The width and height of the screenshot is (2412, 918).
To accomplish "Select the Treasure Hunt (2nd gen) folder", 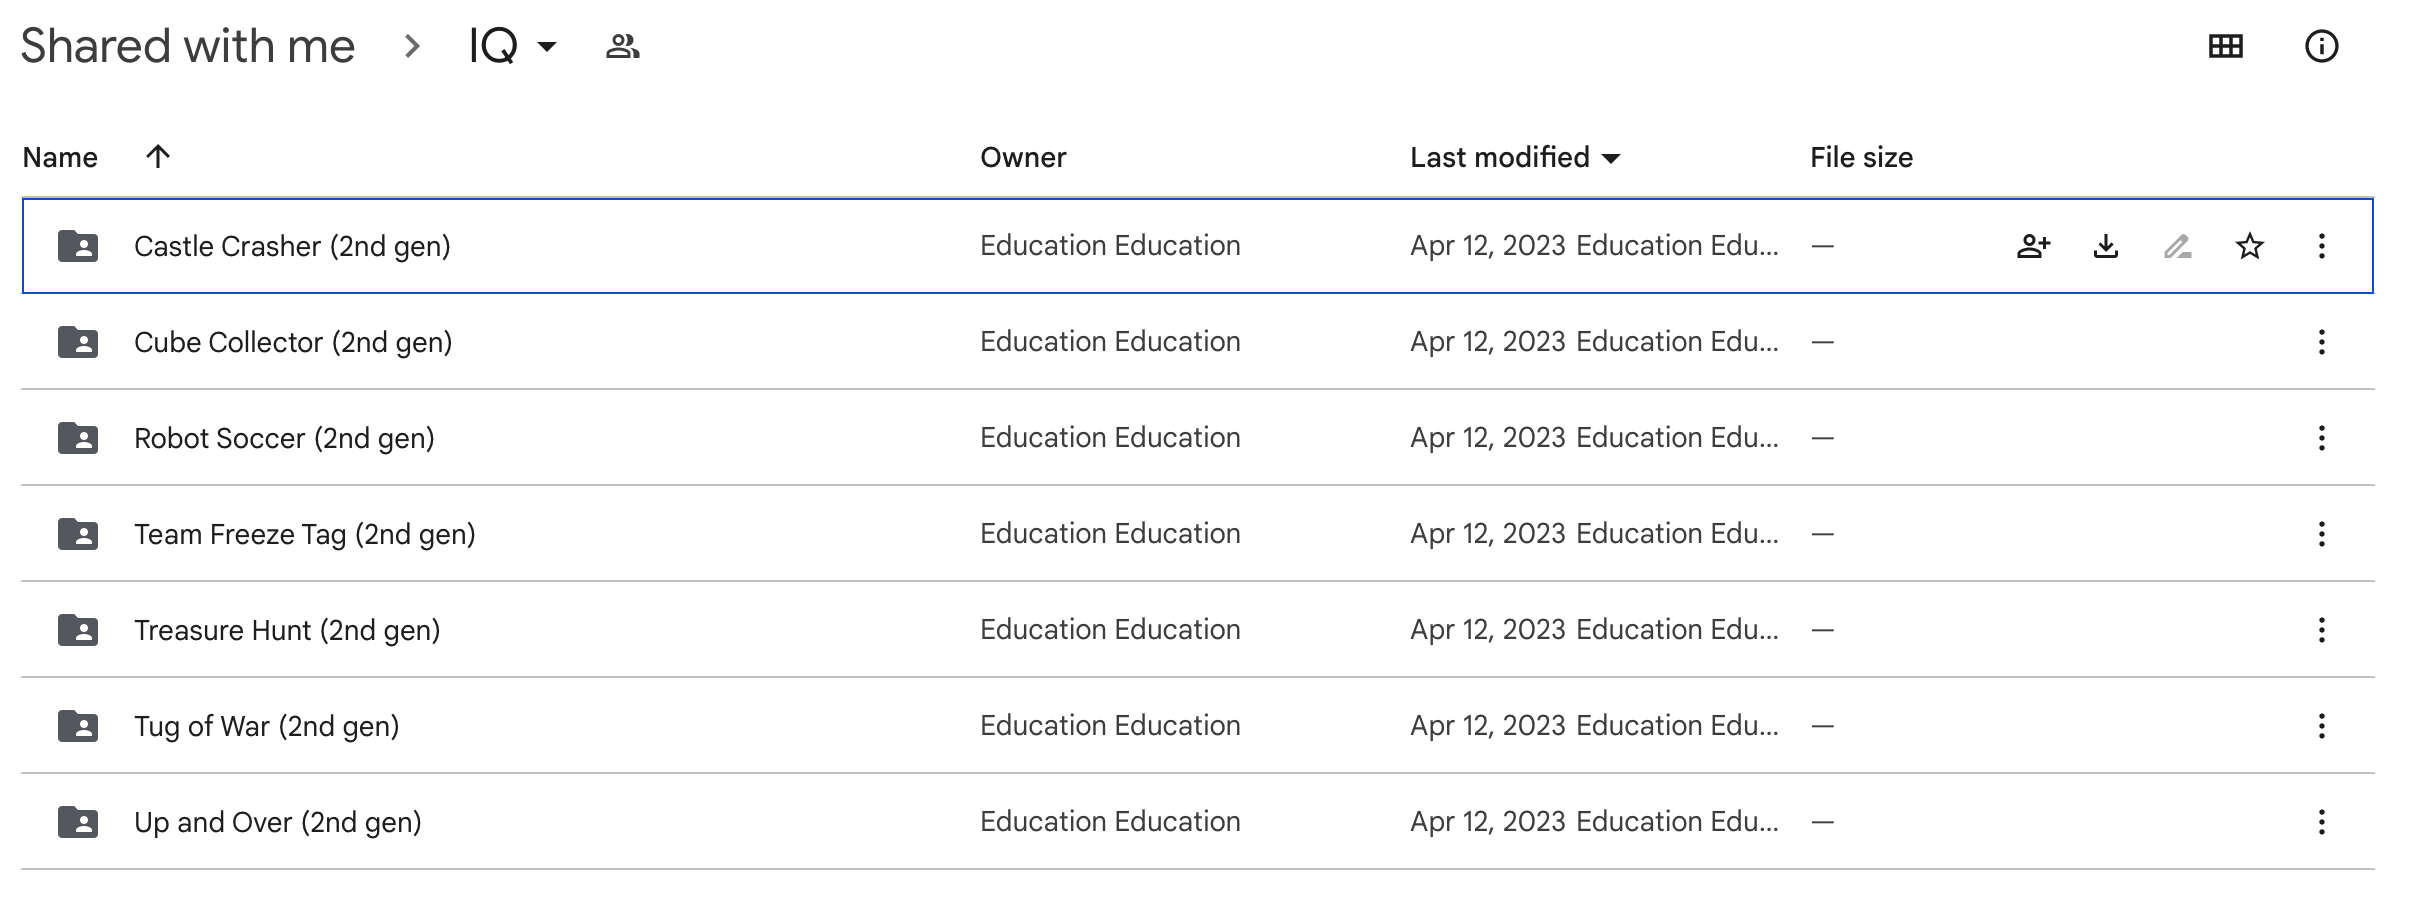I will pyautogui.click(x=287, y=630).
